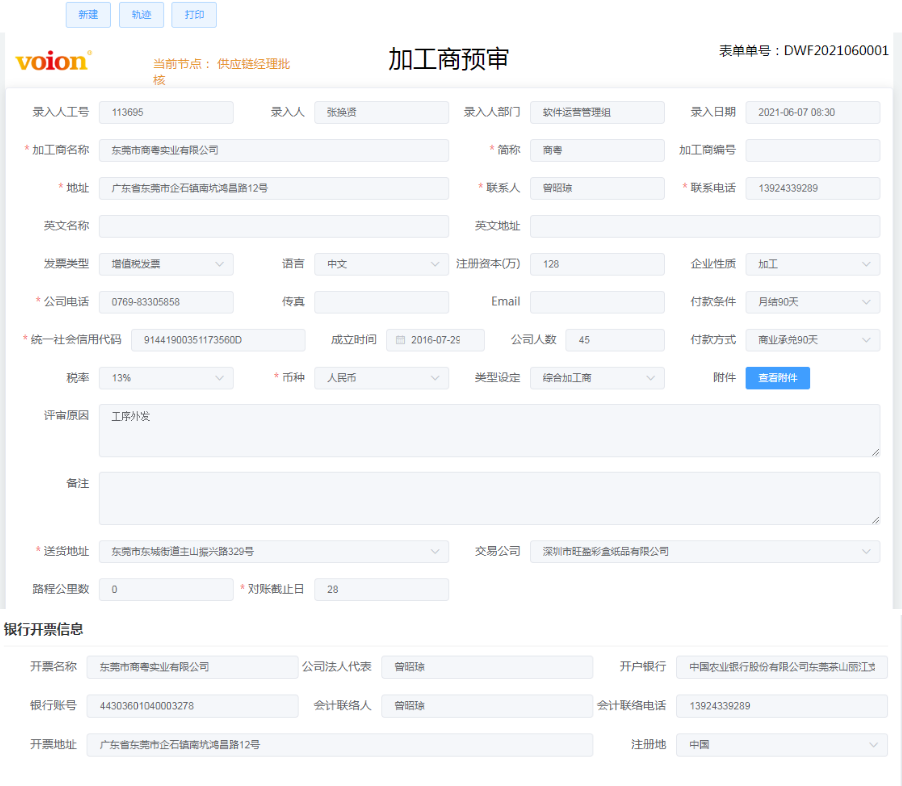Click the 当前节点 供应链经理批核 text
The image size is (902, 786).
[x=221, y=71]
